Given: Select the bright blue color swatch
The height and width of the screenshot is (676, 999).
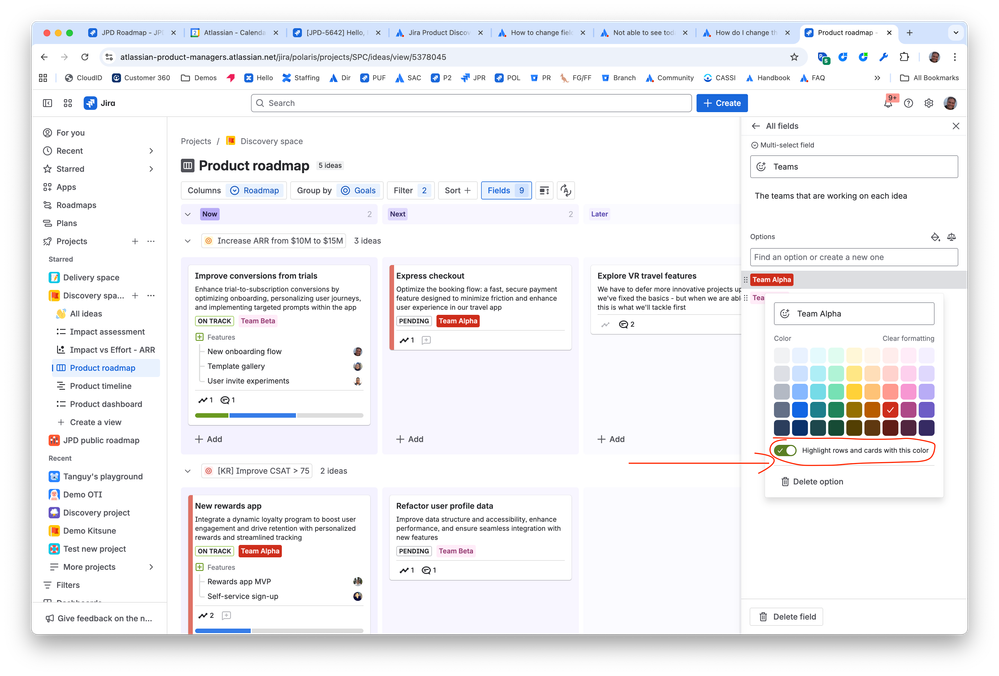Looking at the screenshot, I should 800,410.
